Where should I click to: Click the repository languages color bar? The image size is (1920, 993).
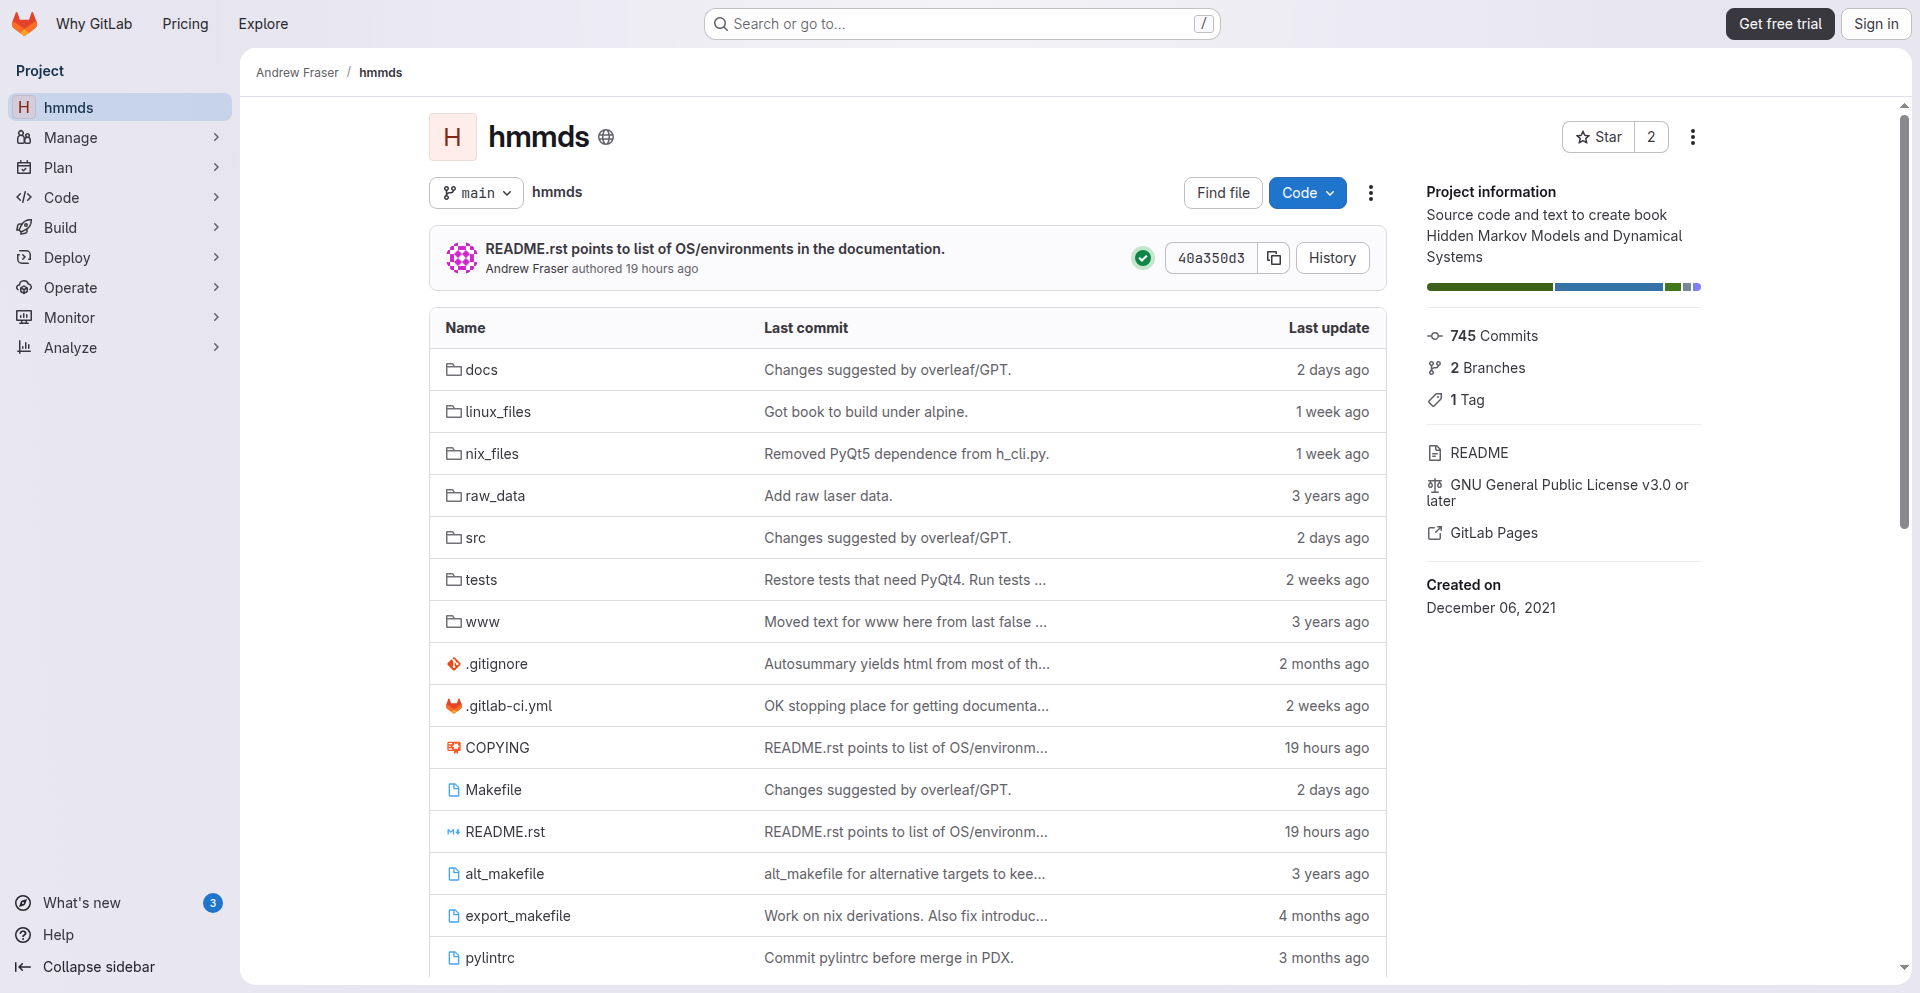pyautogui.click(x=1562, y=287)
